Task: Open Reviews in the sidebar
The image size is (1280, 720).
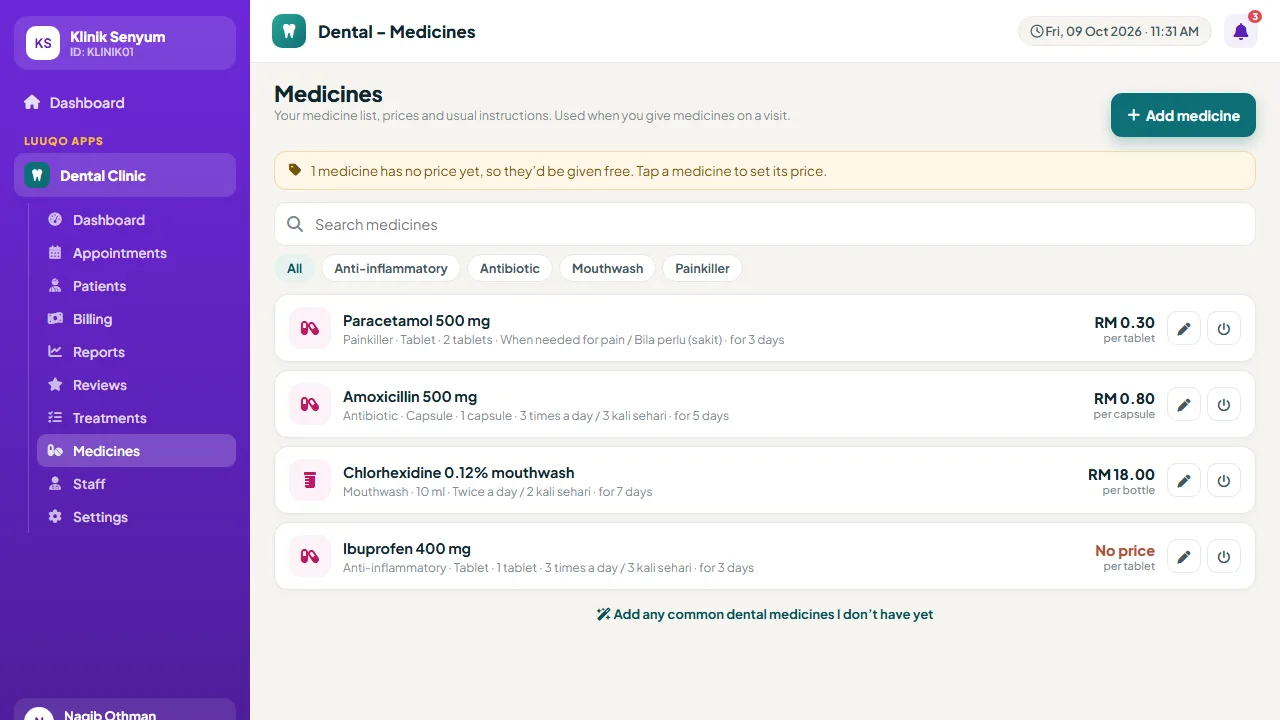Action: click(x=136, y=385)
